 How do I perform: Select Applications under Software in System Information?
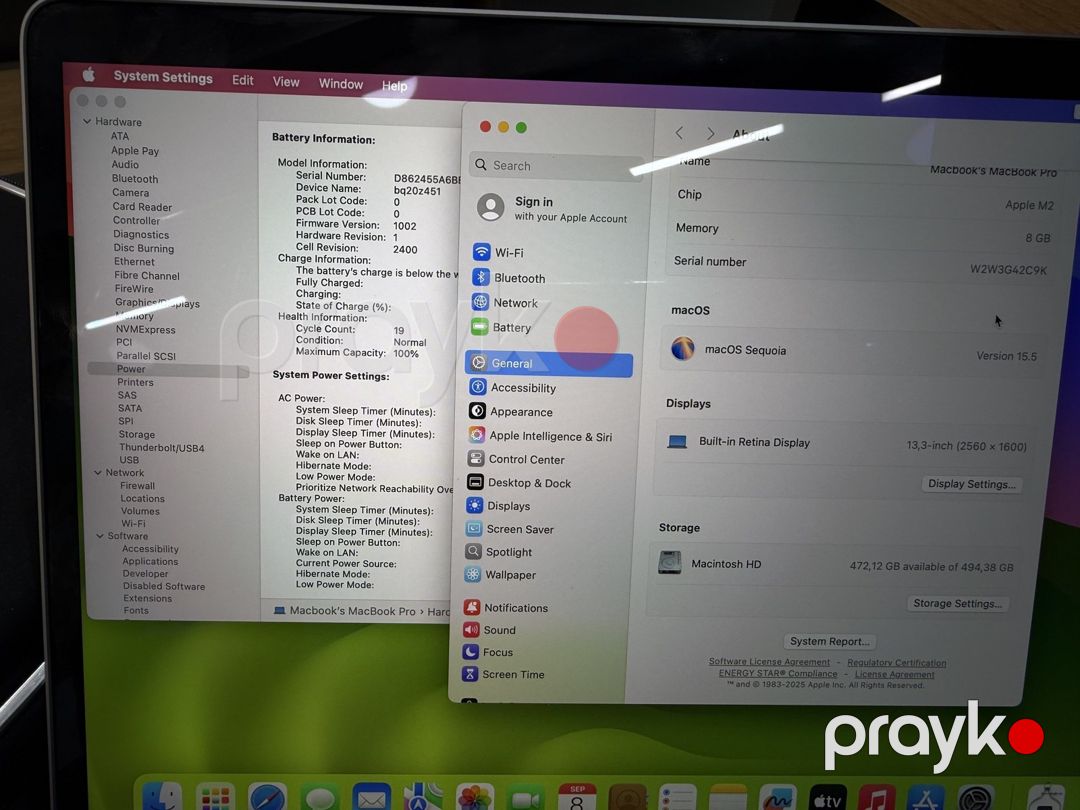(x=149, y=561)
